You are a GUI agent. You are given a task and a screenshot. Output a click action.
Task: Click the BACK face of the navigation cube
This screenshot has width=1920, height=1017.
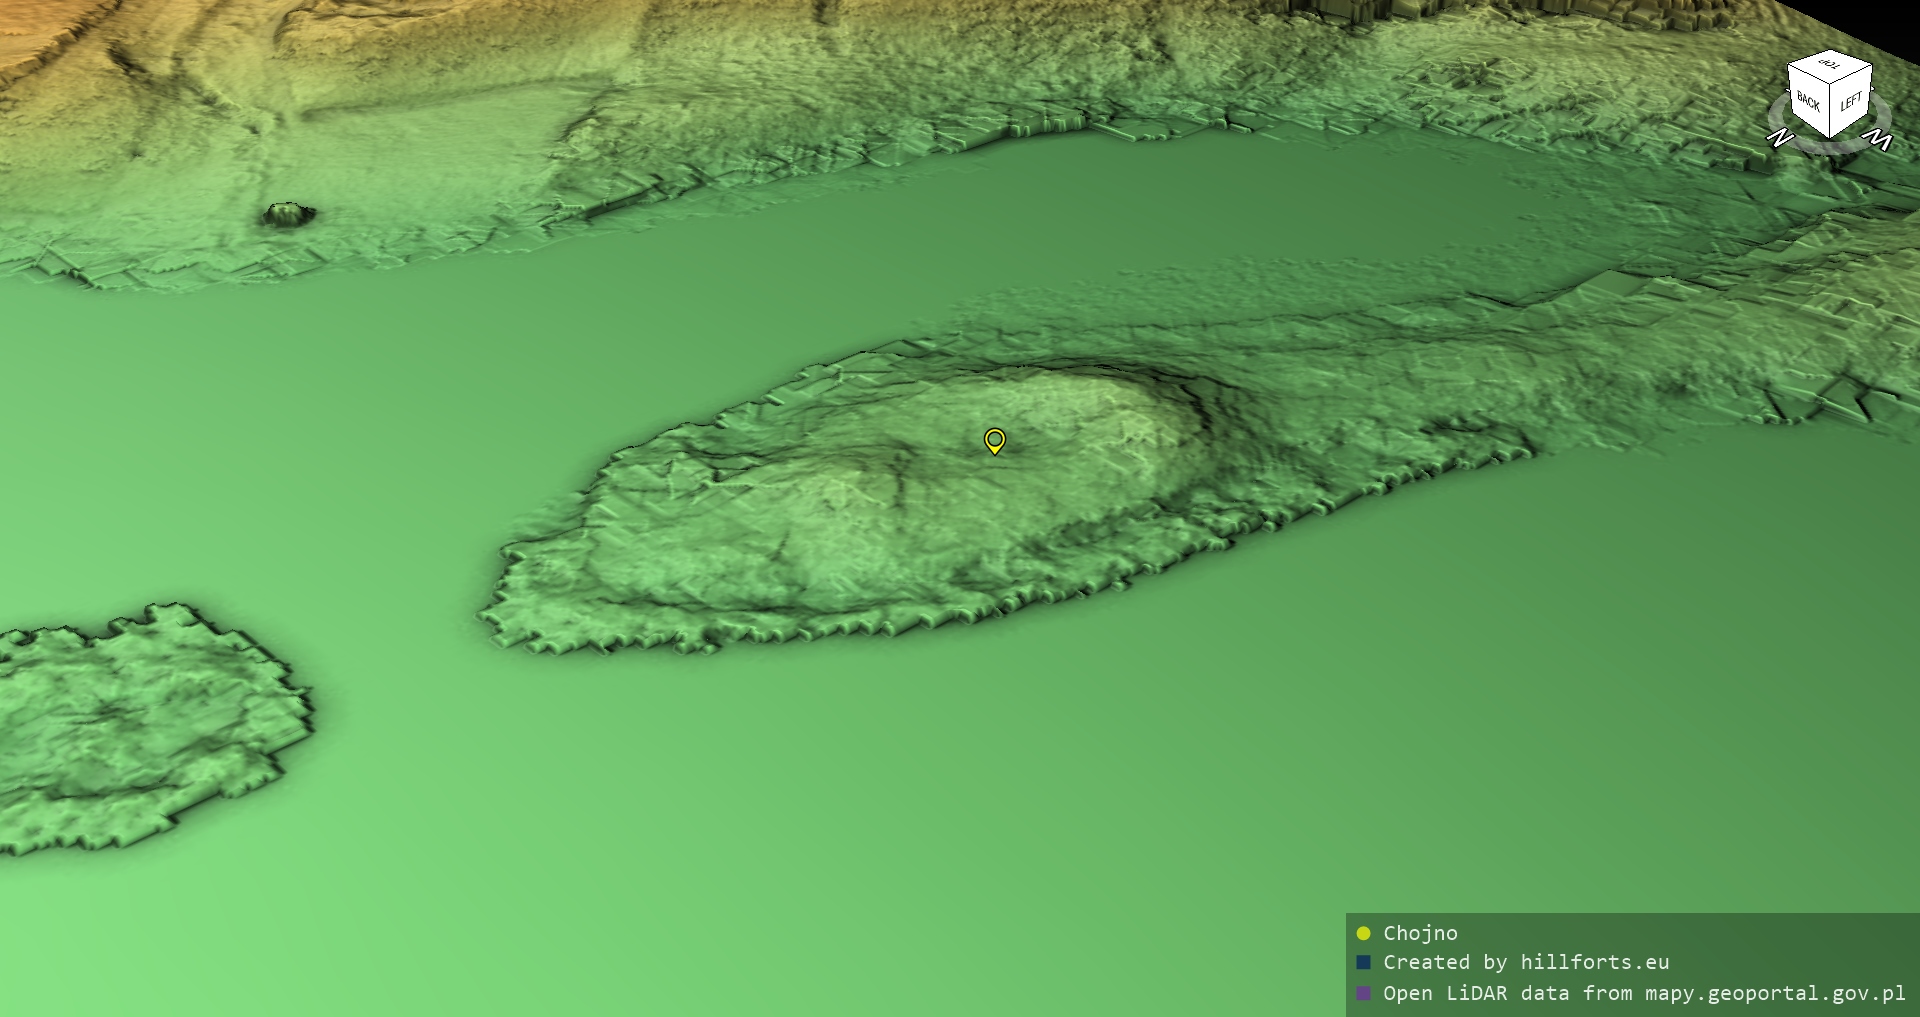(x=1808, y=102)
